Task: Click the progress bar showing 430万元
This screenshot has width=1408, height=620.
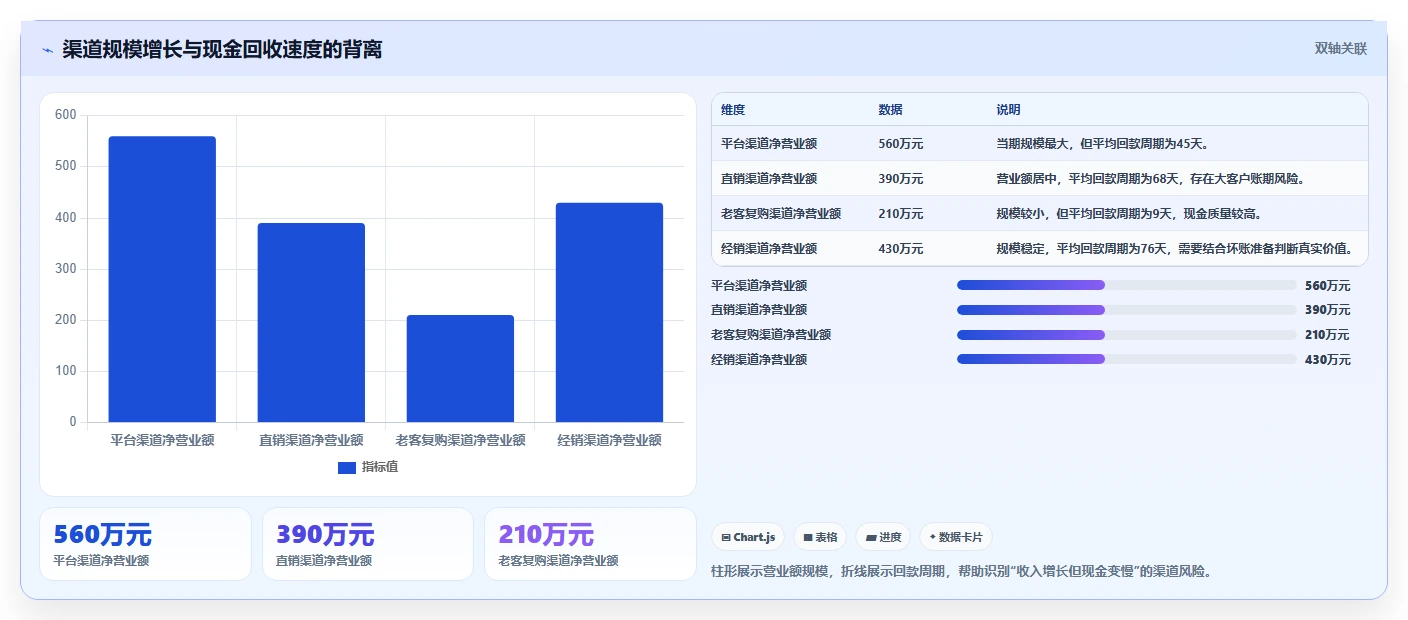Action: (1126, 359)
